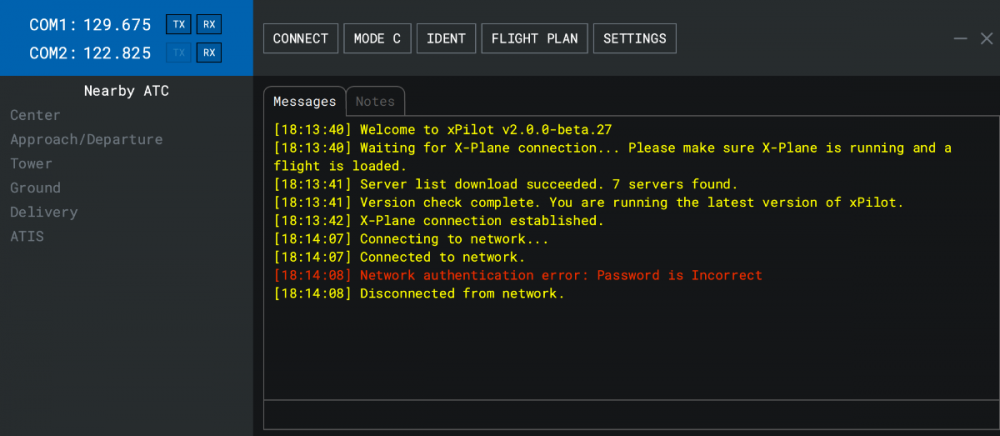1000x436 pixels.
Task: Minimize the xPilot window
Action: 960,39
